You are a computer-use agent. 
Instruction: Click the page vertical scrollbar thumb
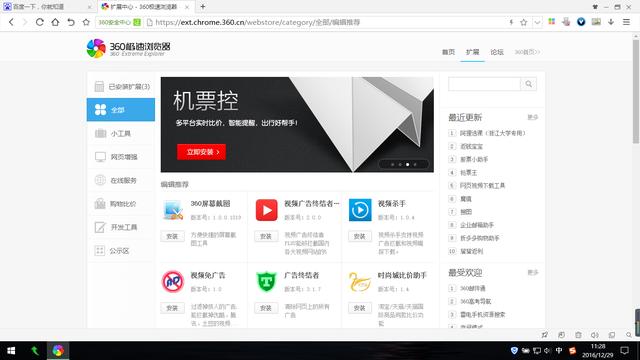pos(636,91)
